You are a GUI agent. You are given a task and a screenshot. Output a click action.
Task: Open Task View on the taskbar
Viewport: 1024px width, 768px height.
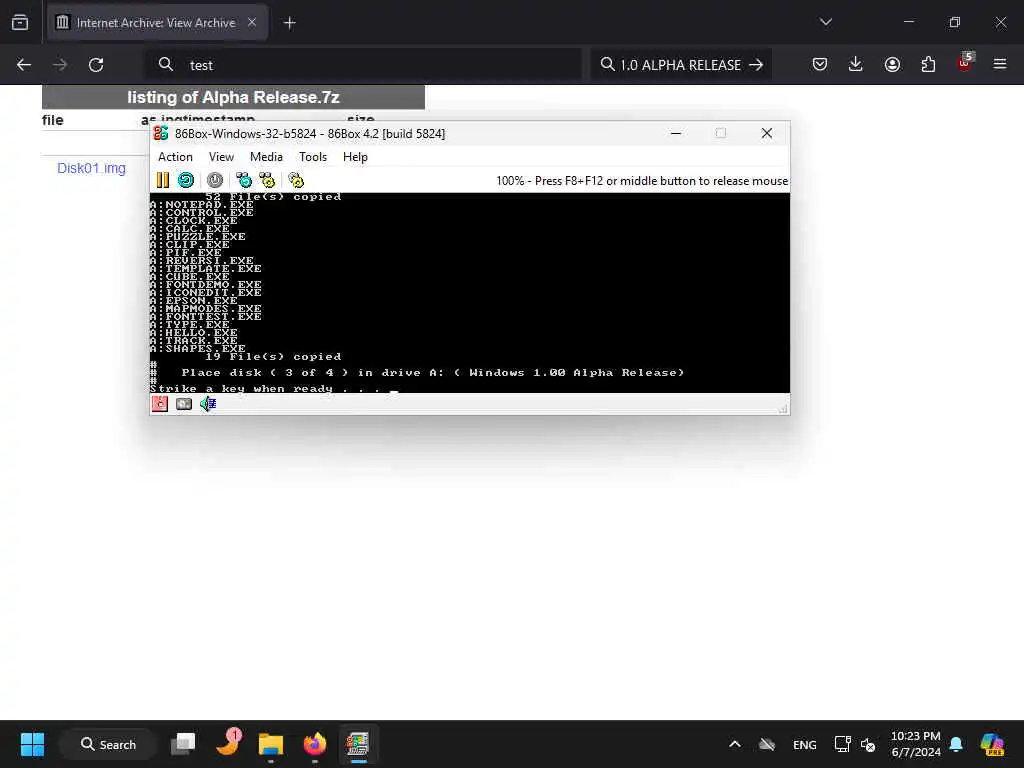[x=183, y=744]
